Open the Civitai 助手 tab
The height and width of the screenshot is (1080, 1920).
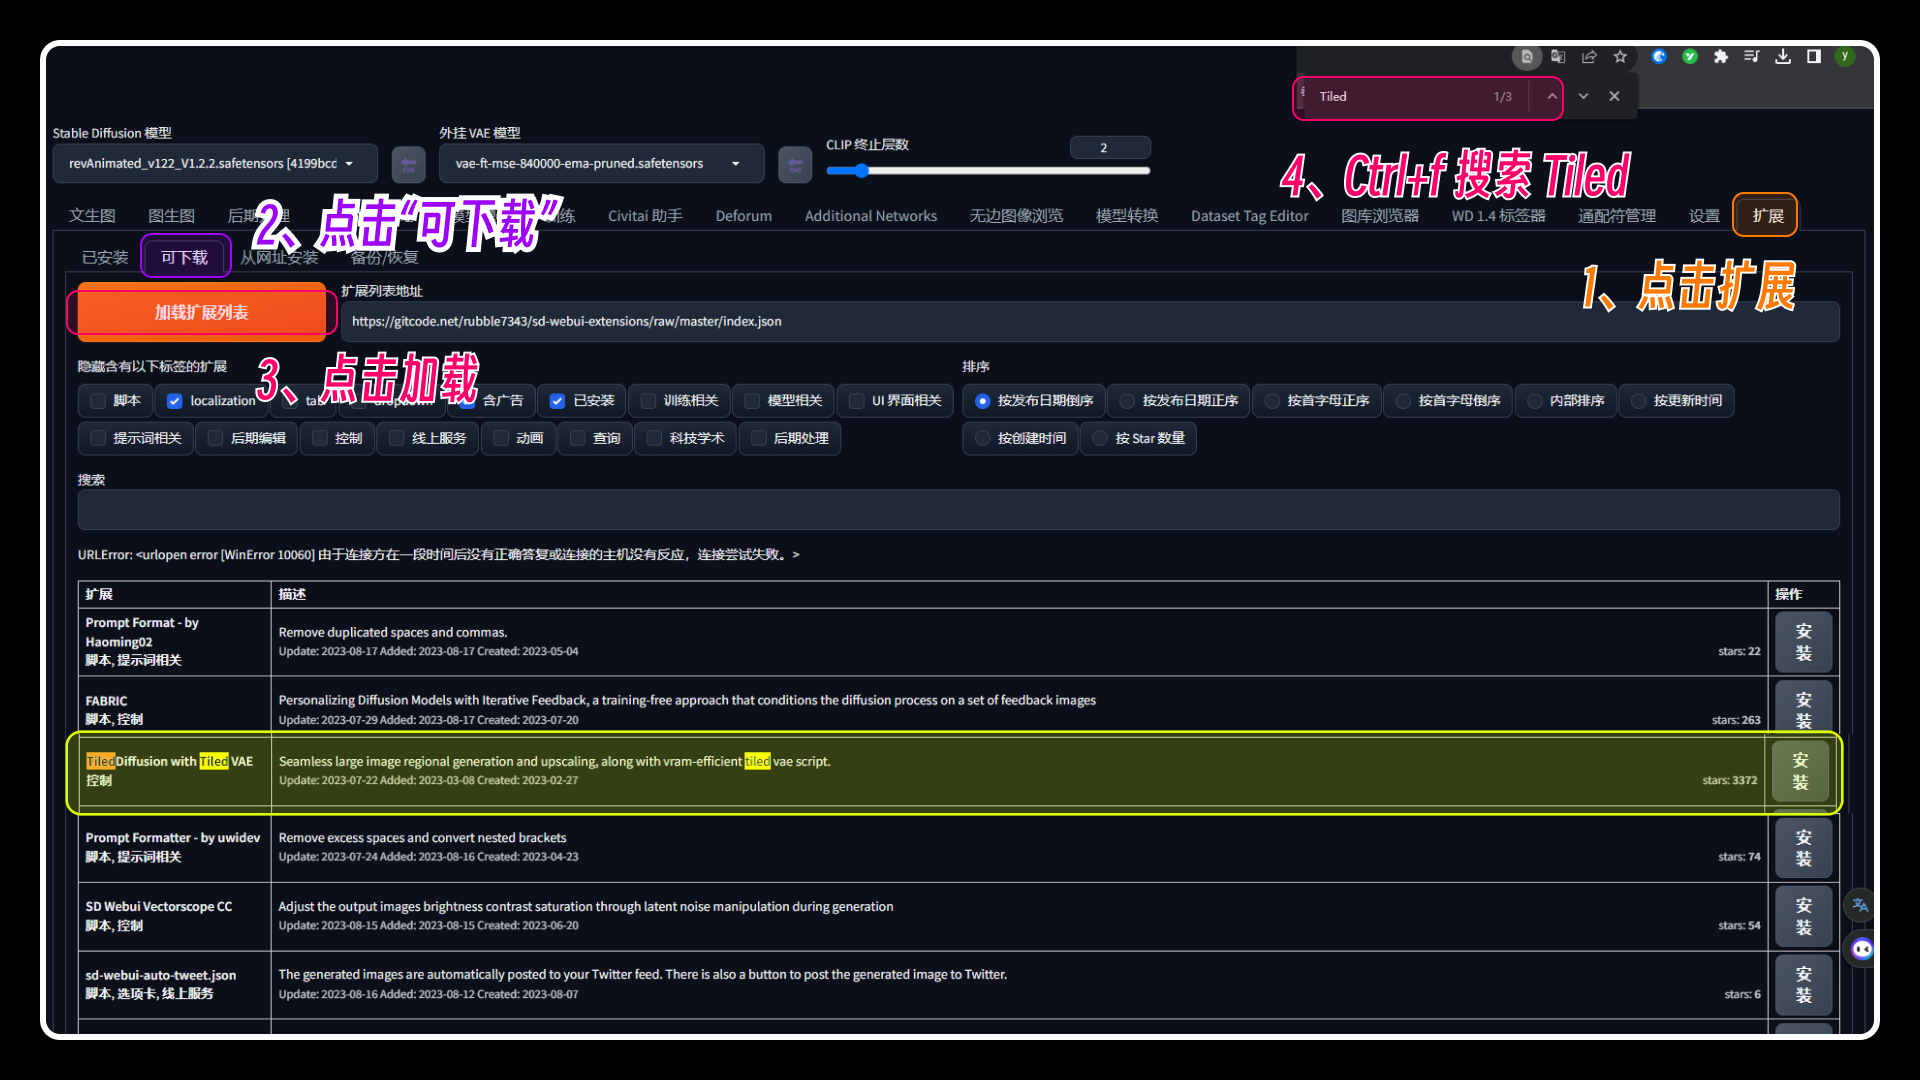tap(645, 216)
